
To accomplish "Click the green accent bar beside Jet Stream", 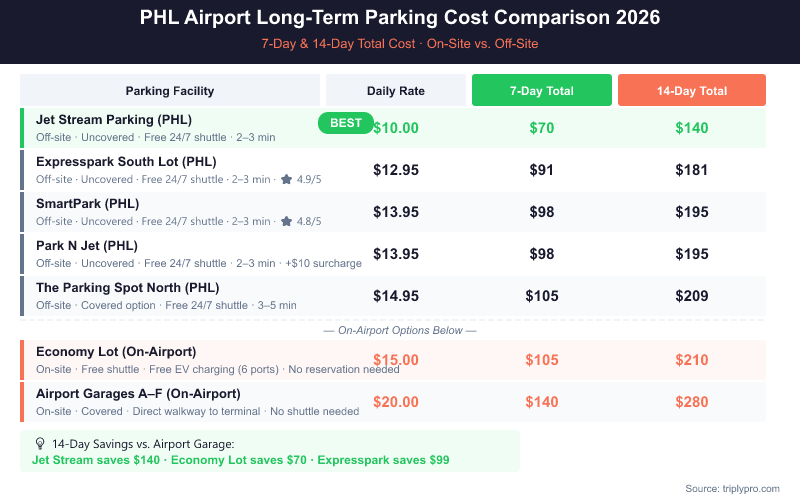I will [22, 128].
